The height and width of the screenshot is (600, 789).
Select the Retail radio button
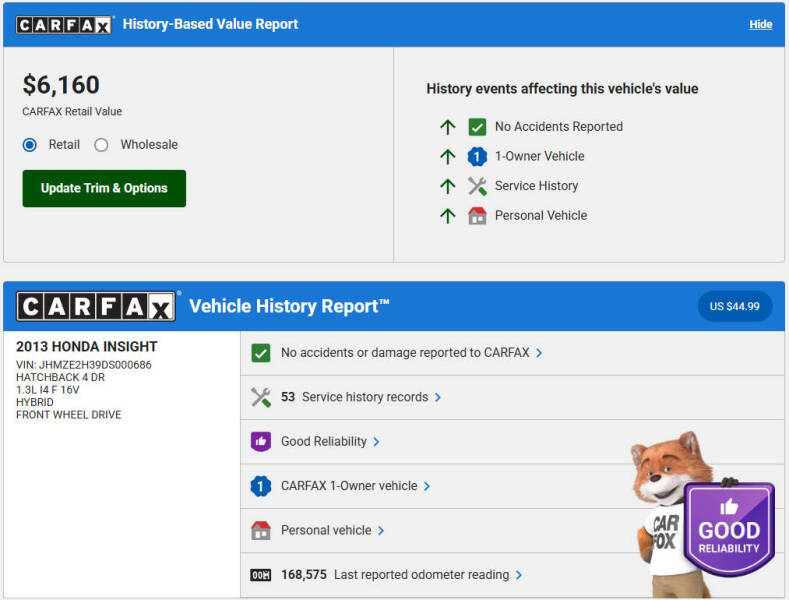tap(30, 145)
